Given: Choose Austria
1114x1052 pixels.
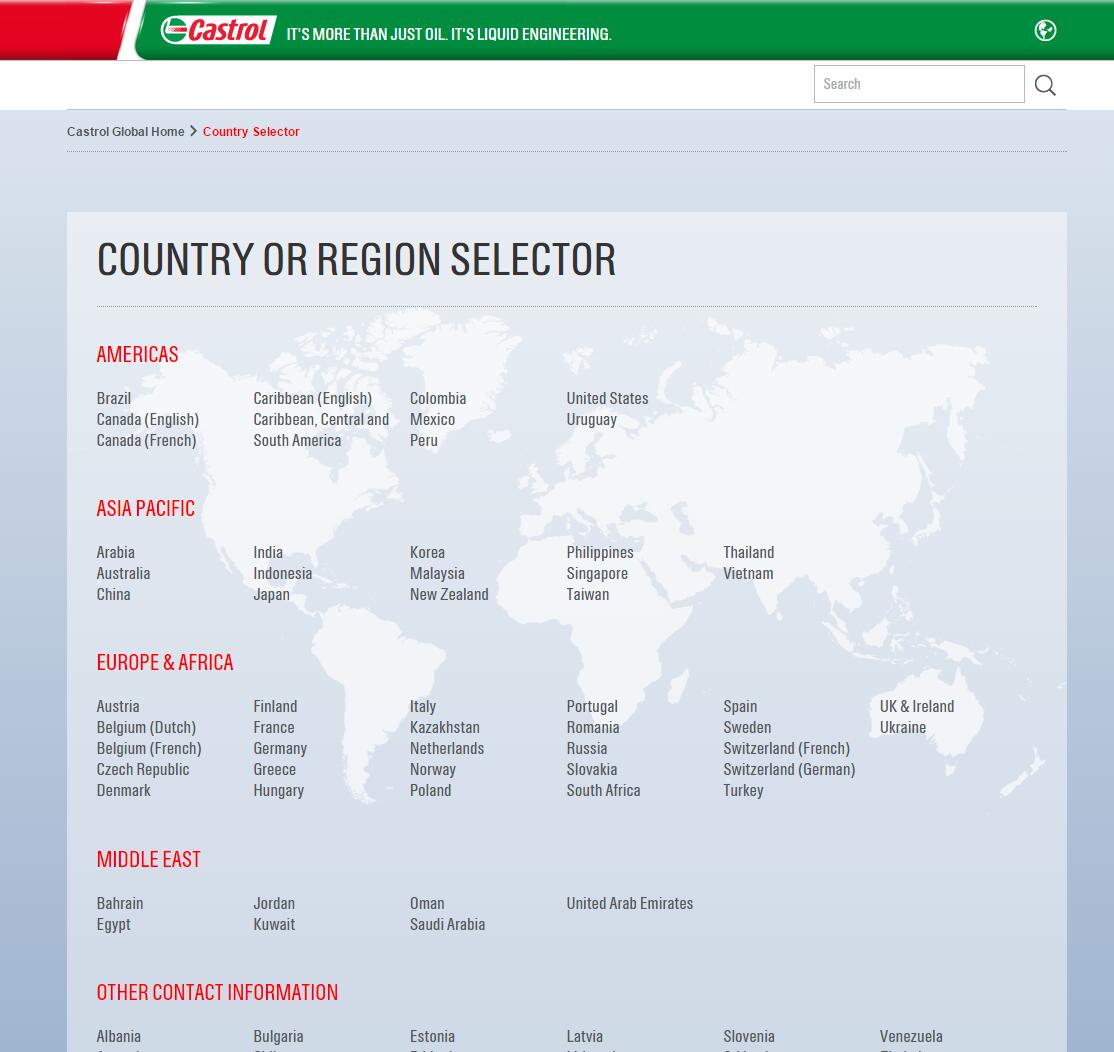Looking at the screenshot, I should (x=118, y=707).
